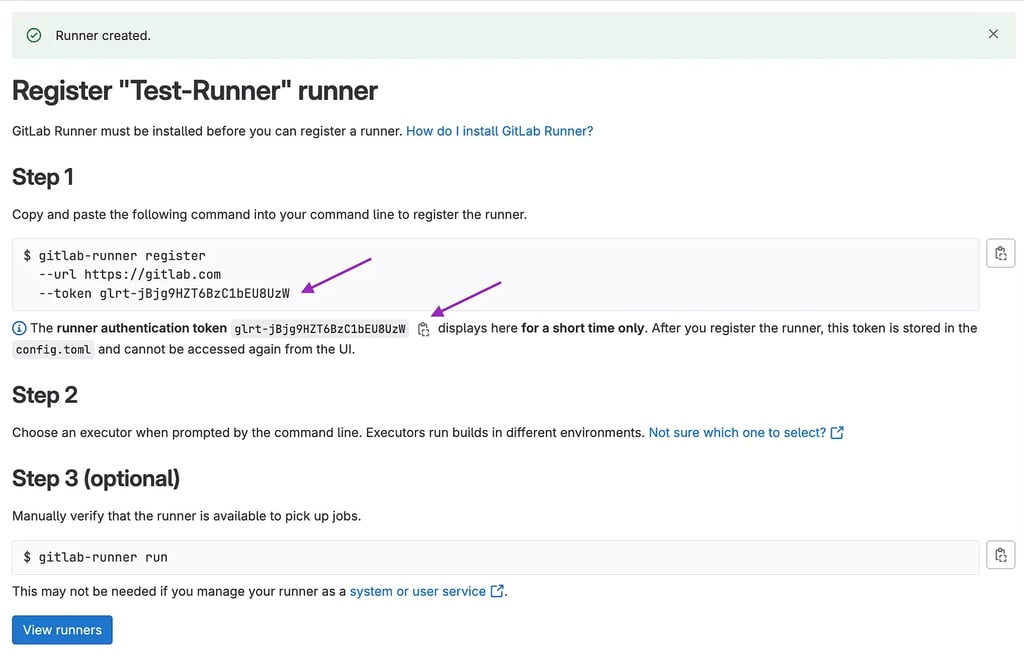
Task: Copy the runner authentication token inline
Action: tap(423, 328)
